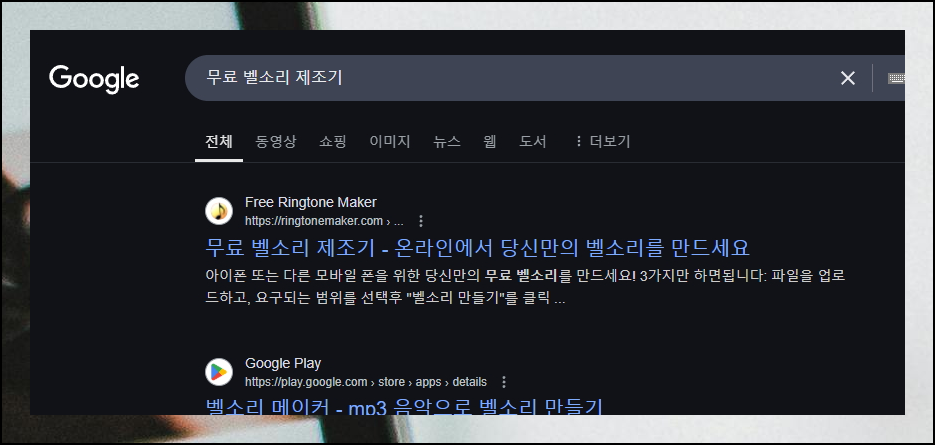Open options menu beside play.google.com URL
This screenshot has height=445, width=935.
point(504,382)
